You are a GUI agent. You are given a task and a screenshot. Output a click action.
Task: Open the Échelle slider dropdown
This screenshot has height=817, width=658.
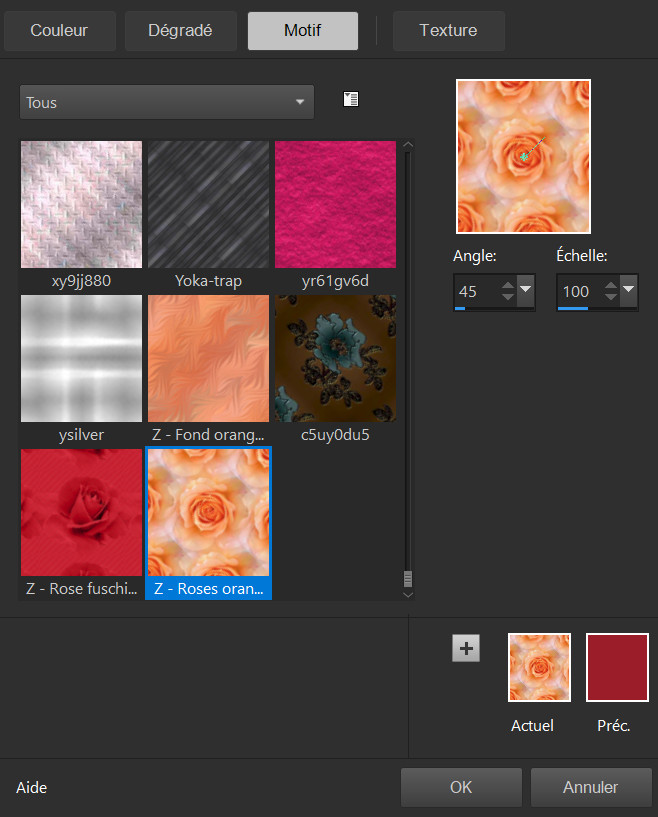pyautogui.click(x=628, y=292)
